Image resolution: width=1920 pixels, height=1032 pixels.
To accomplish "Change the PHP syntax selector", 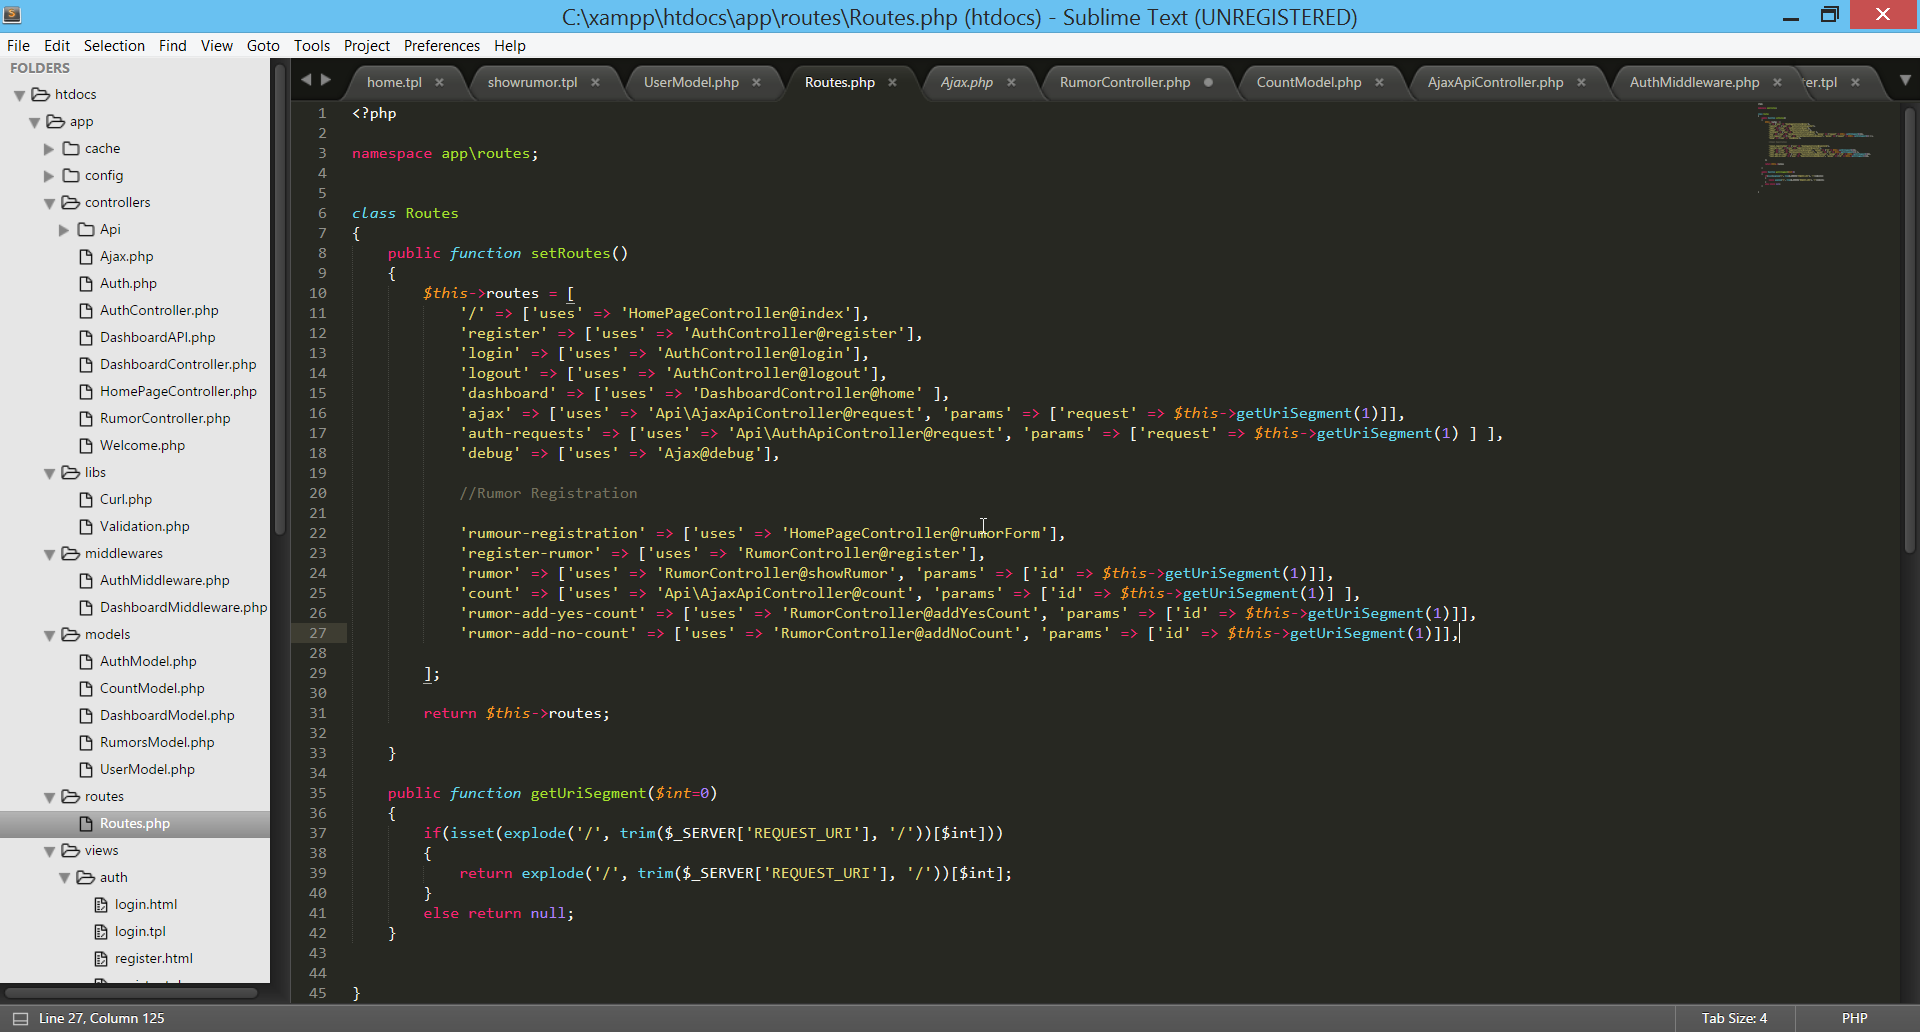I will tap(1854, 1018).
